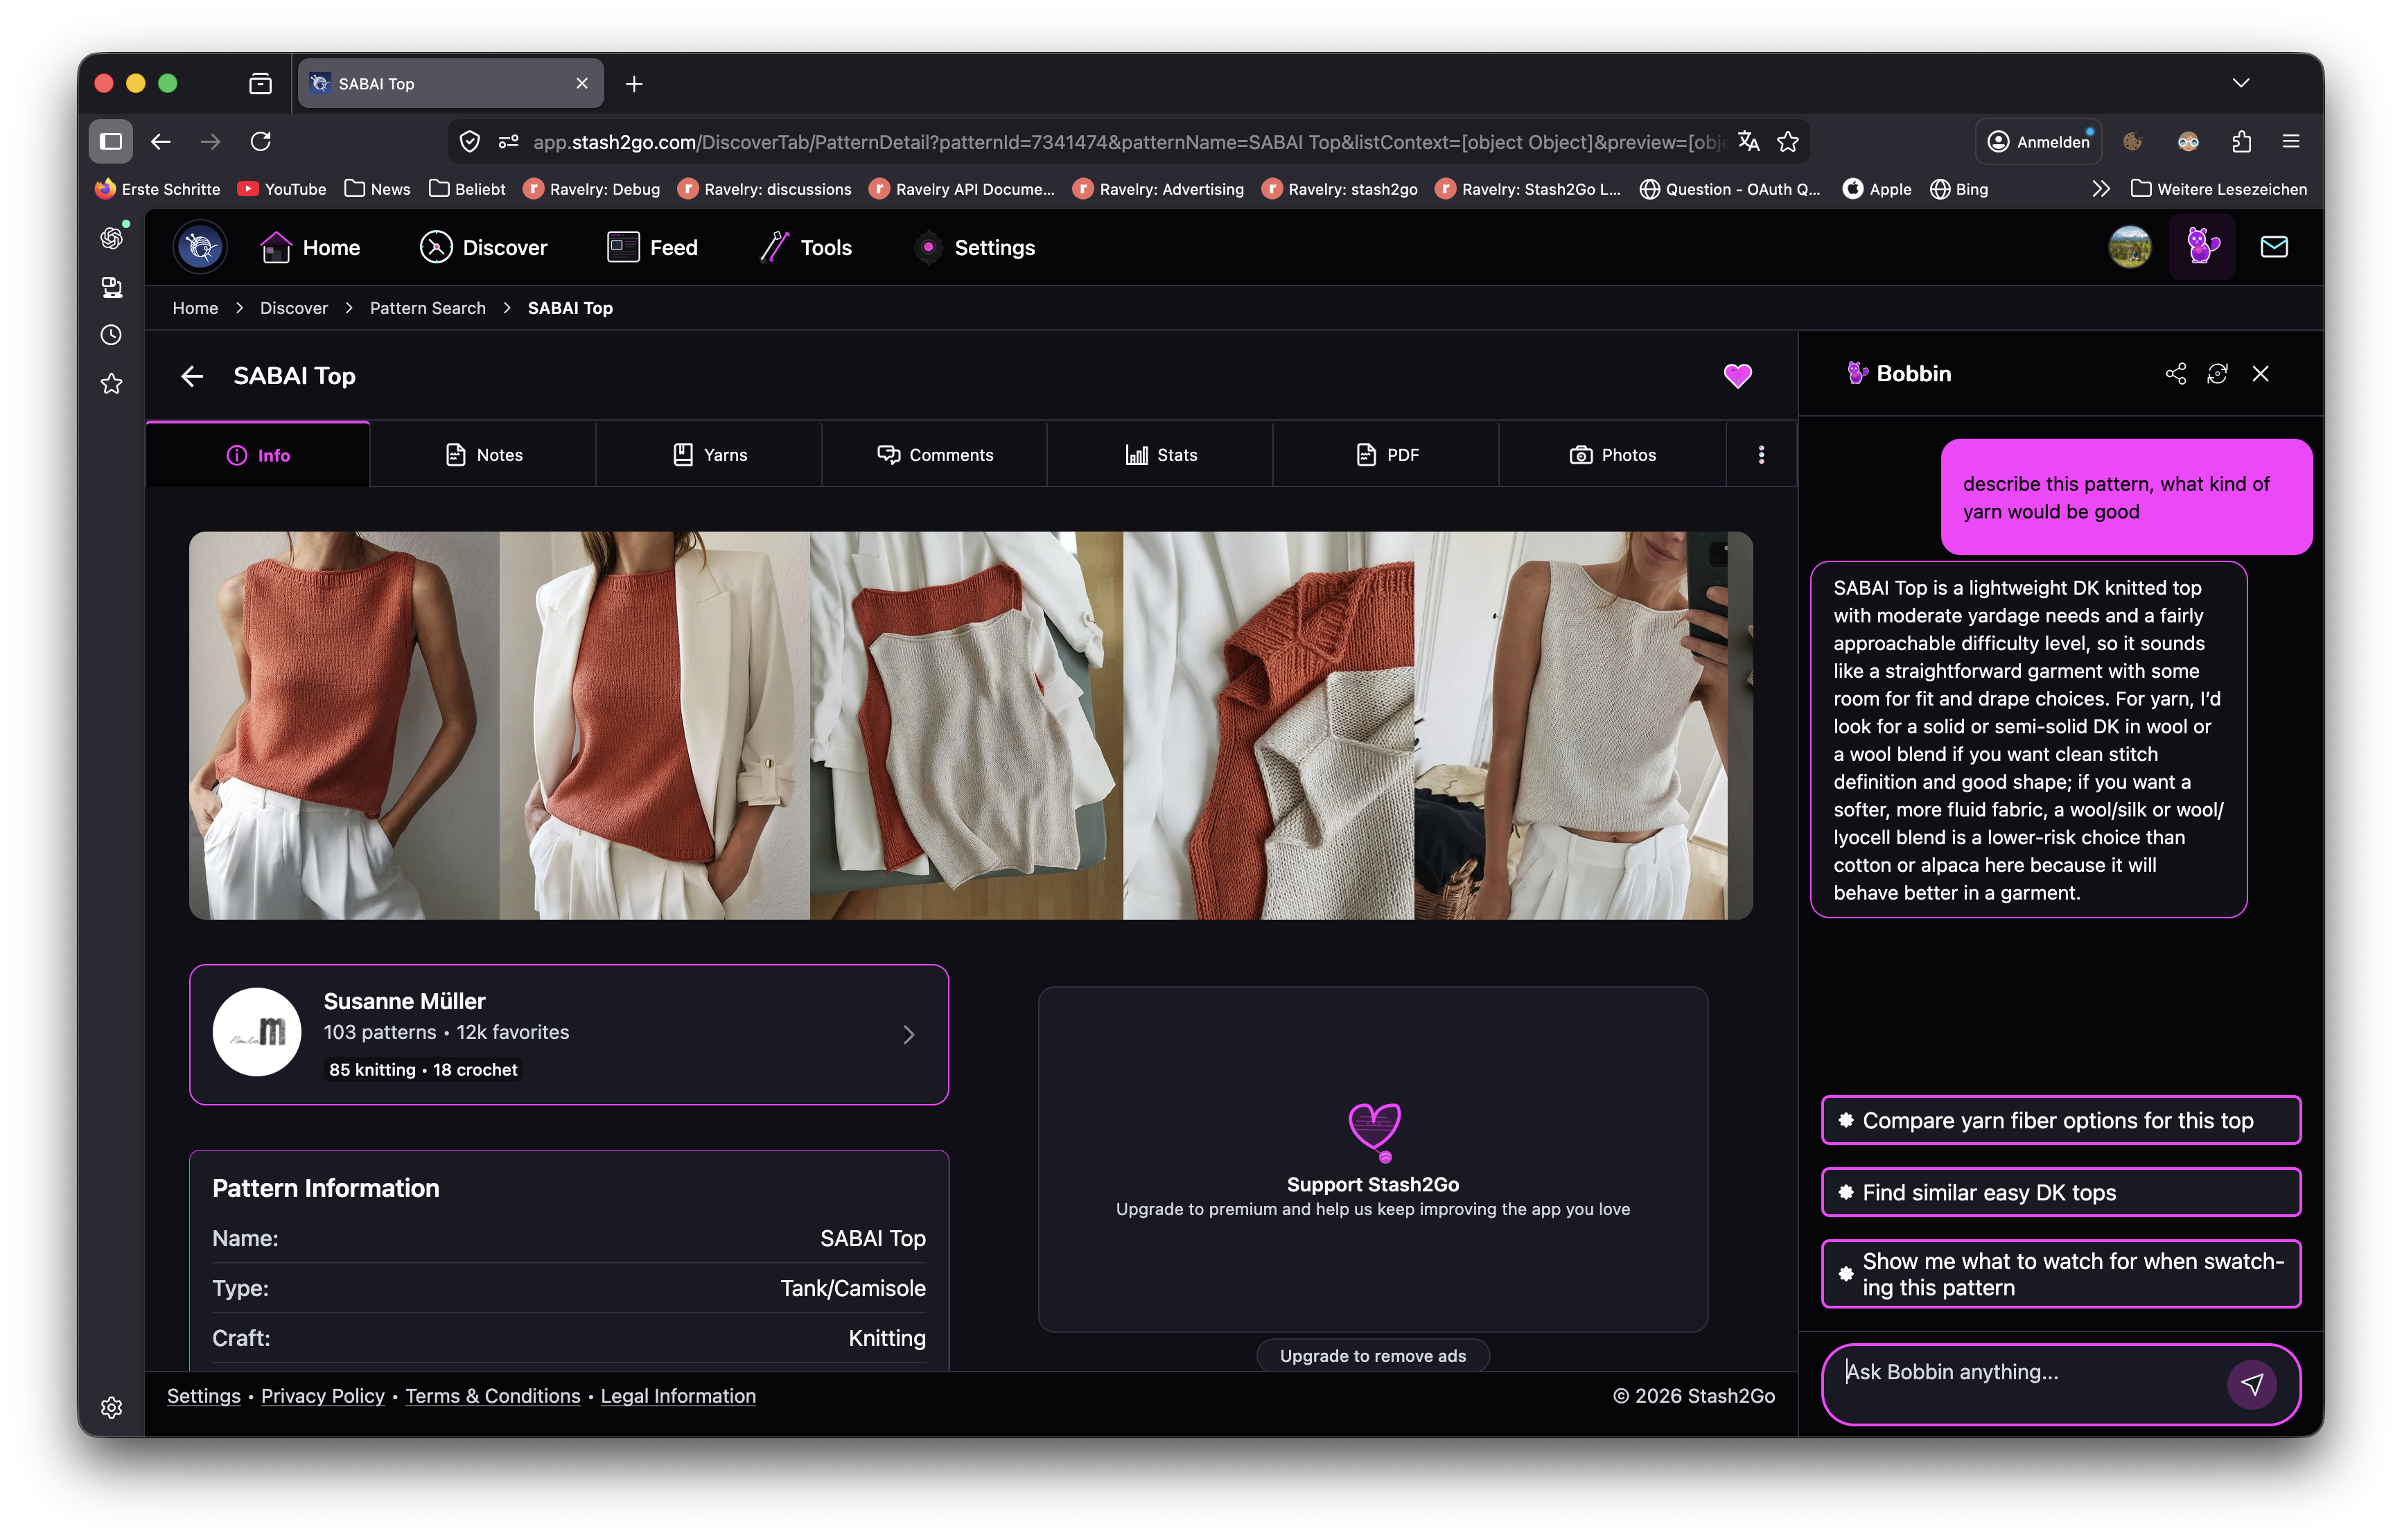Select the Stats tab
The width and height of the screenshot is (2402, 1540).
coord(1160,455)
